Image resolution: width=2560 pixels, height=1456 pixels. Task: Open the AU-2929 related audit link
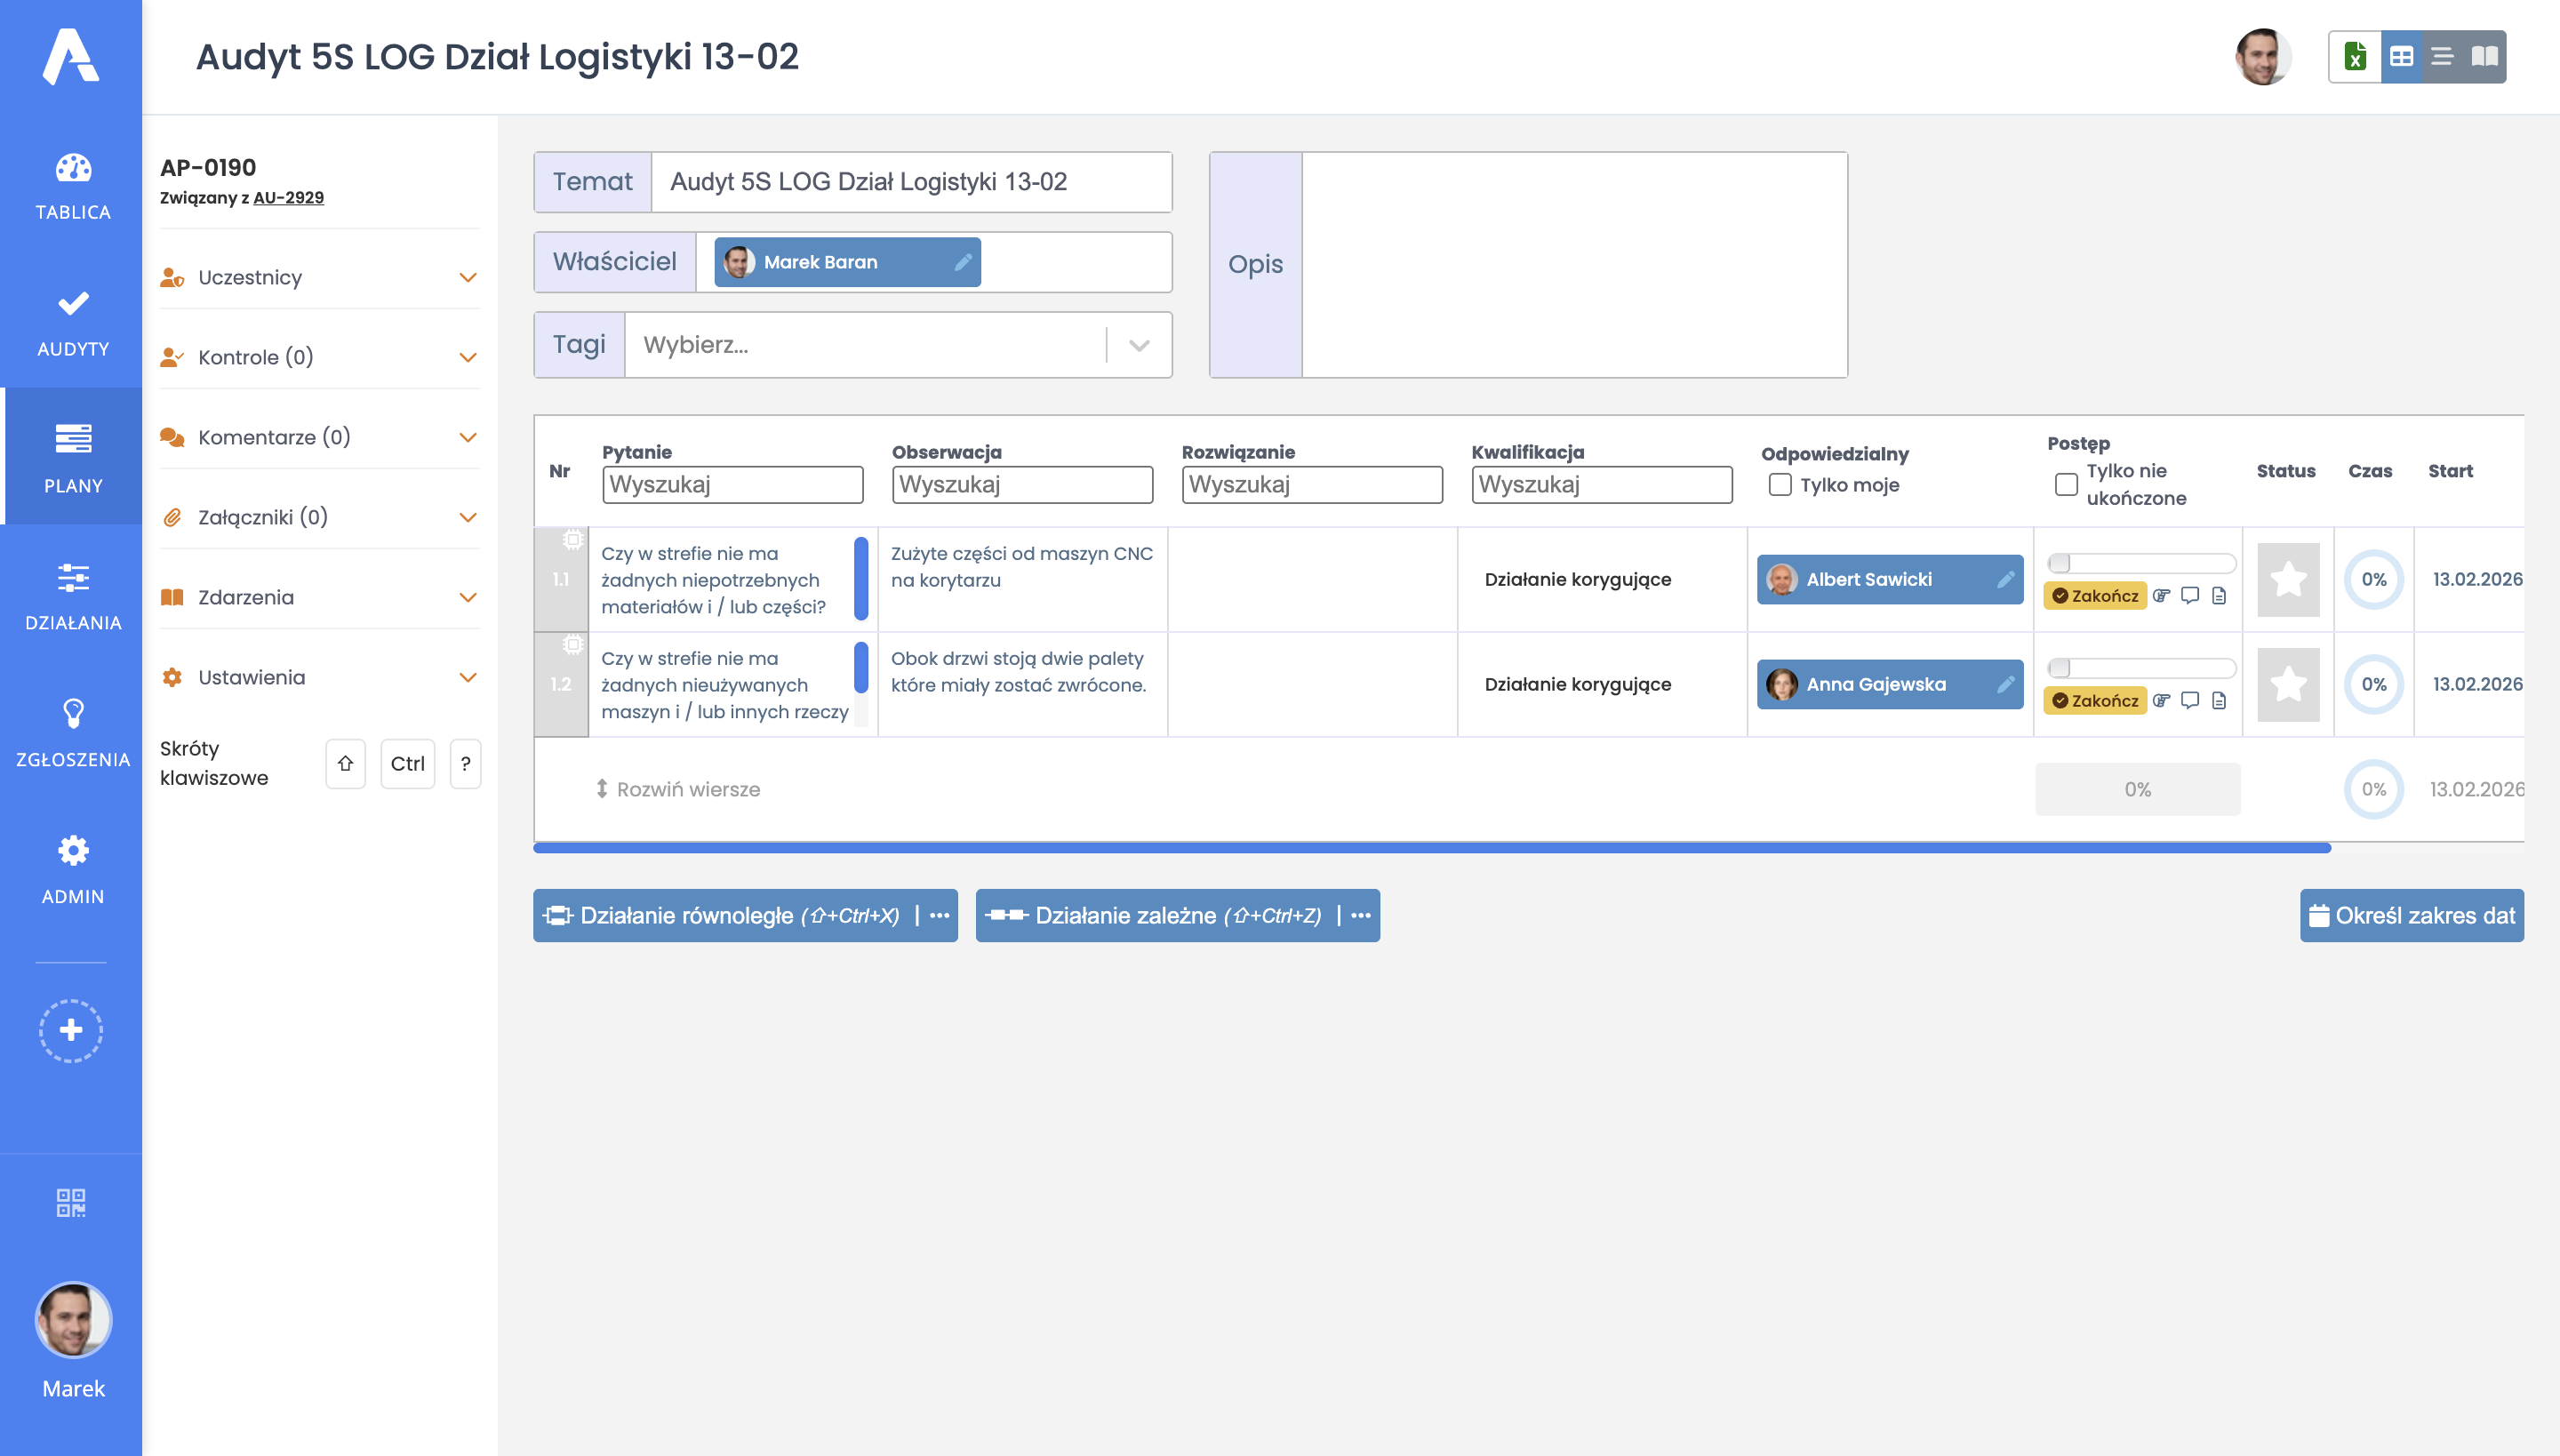click(288, 198)
